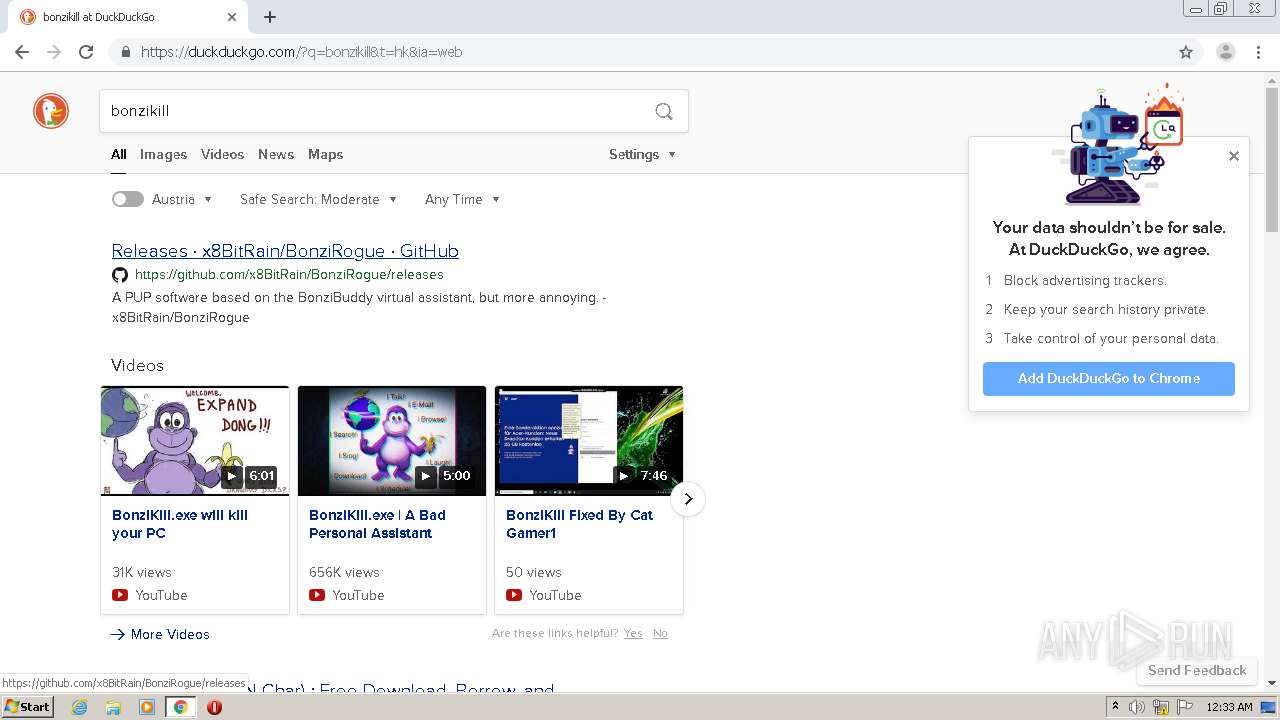
Task: Open the Any Time filter dropdown
Action: 463,199
